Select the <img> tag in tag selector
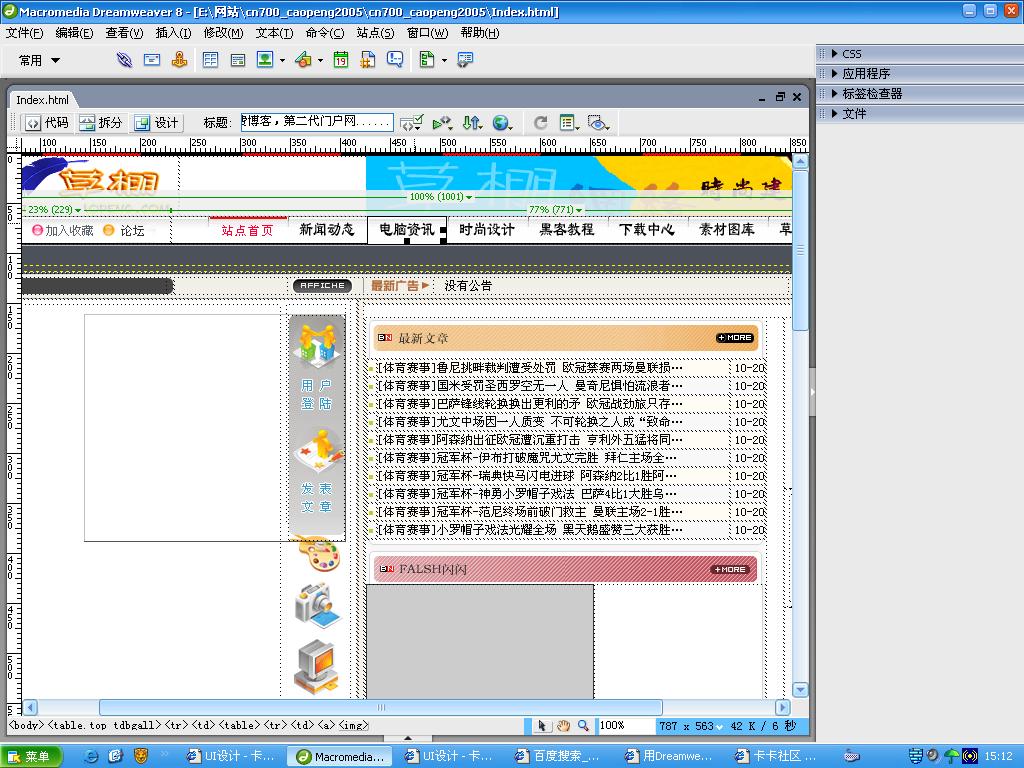 click(353, 725)
